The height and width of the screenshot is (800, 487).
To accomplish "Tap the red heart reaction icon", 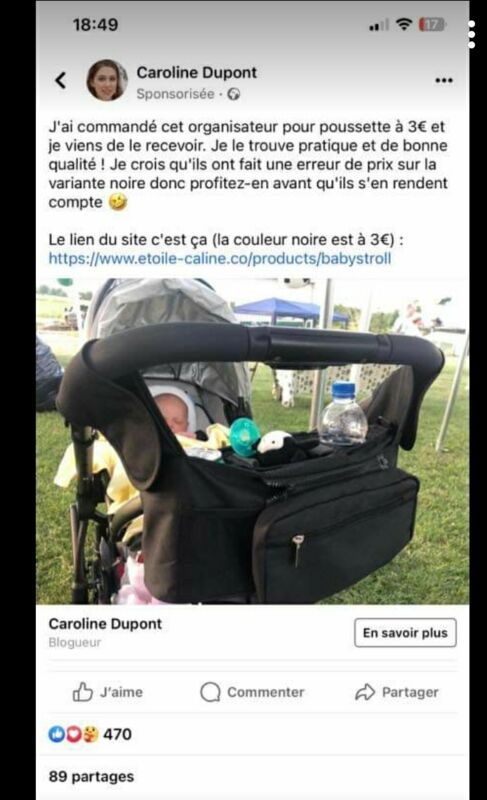I will click(73, 734).
